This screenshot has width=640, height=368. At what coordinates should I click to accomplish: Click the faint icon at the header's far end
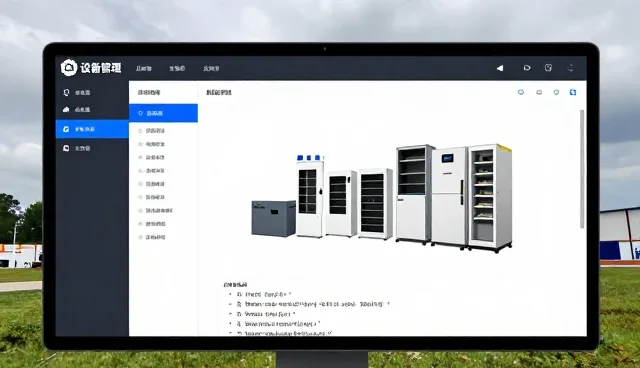571,68
